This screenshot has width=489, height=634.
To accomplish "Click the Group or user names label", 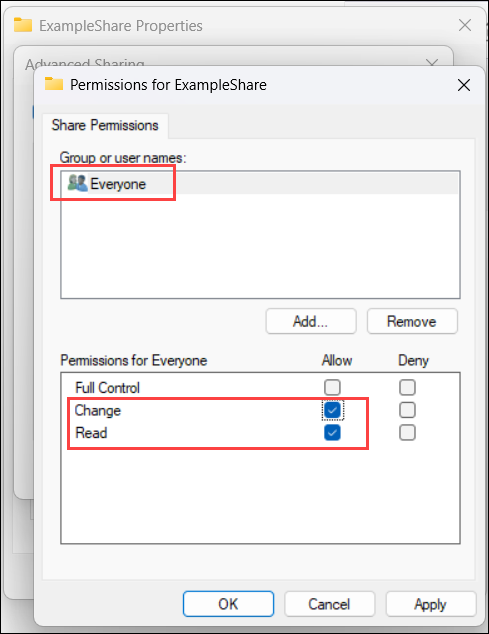I will coord(123,158).
